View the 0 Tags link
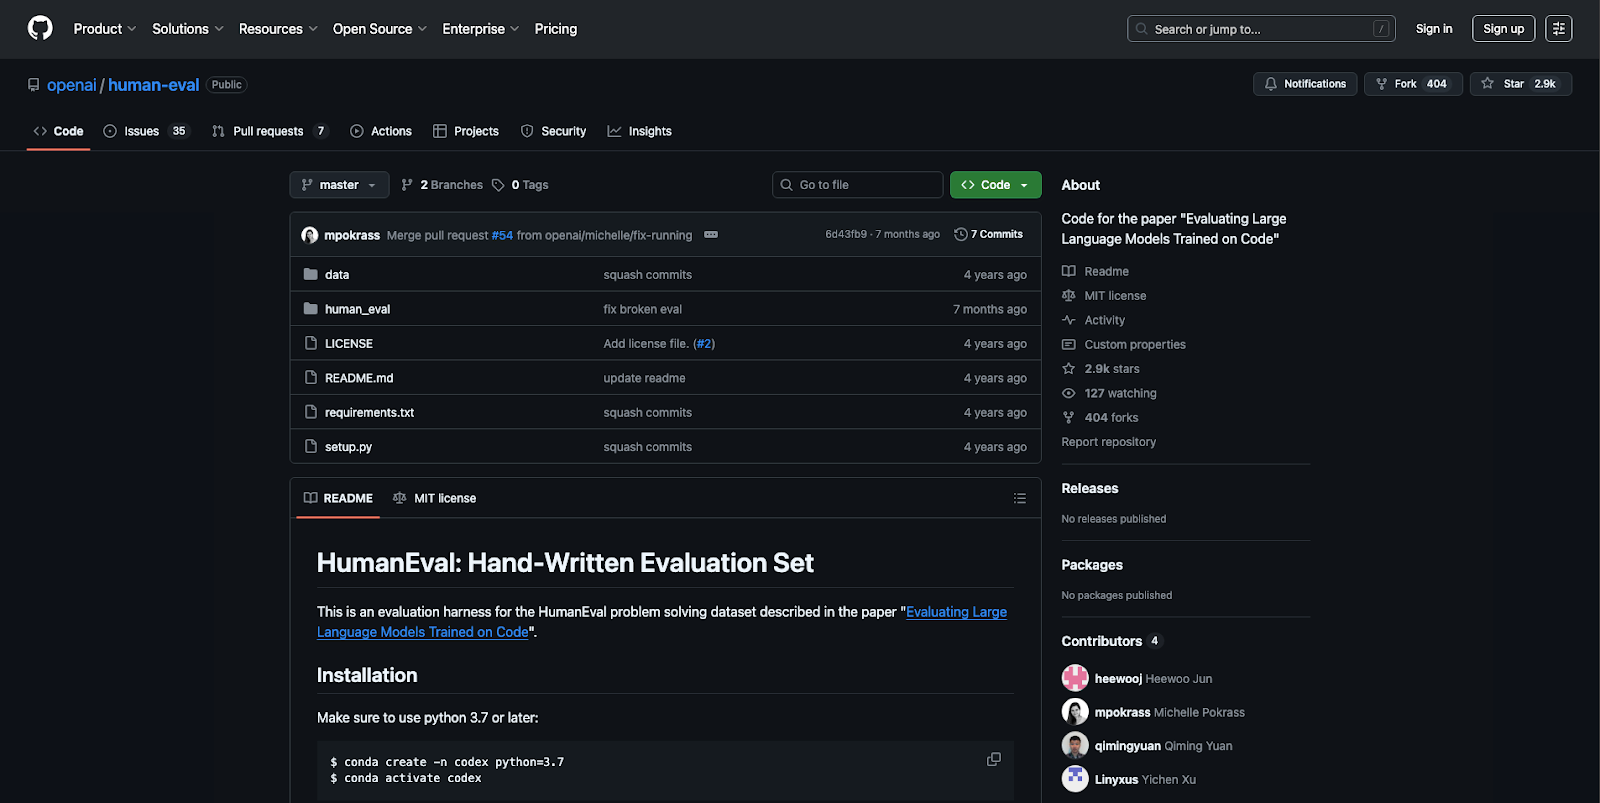 pyautogui.click(x=520, y=185)
